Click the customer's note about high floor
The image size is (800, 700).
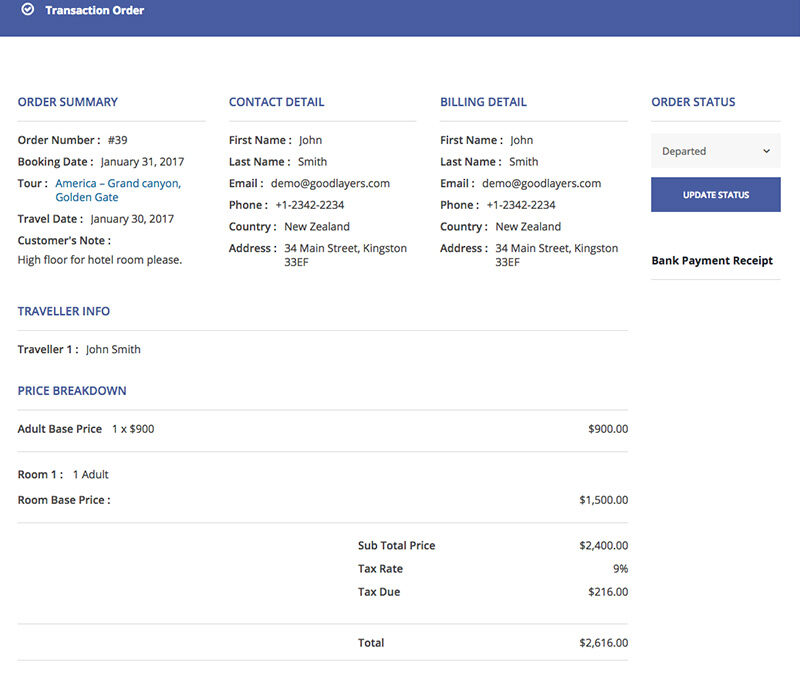pyautogui.click(x=100, y=260)
